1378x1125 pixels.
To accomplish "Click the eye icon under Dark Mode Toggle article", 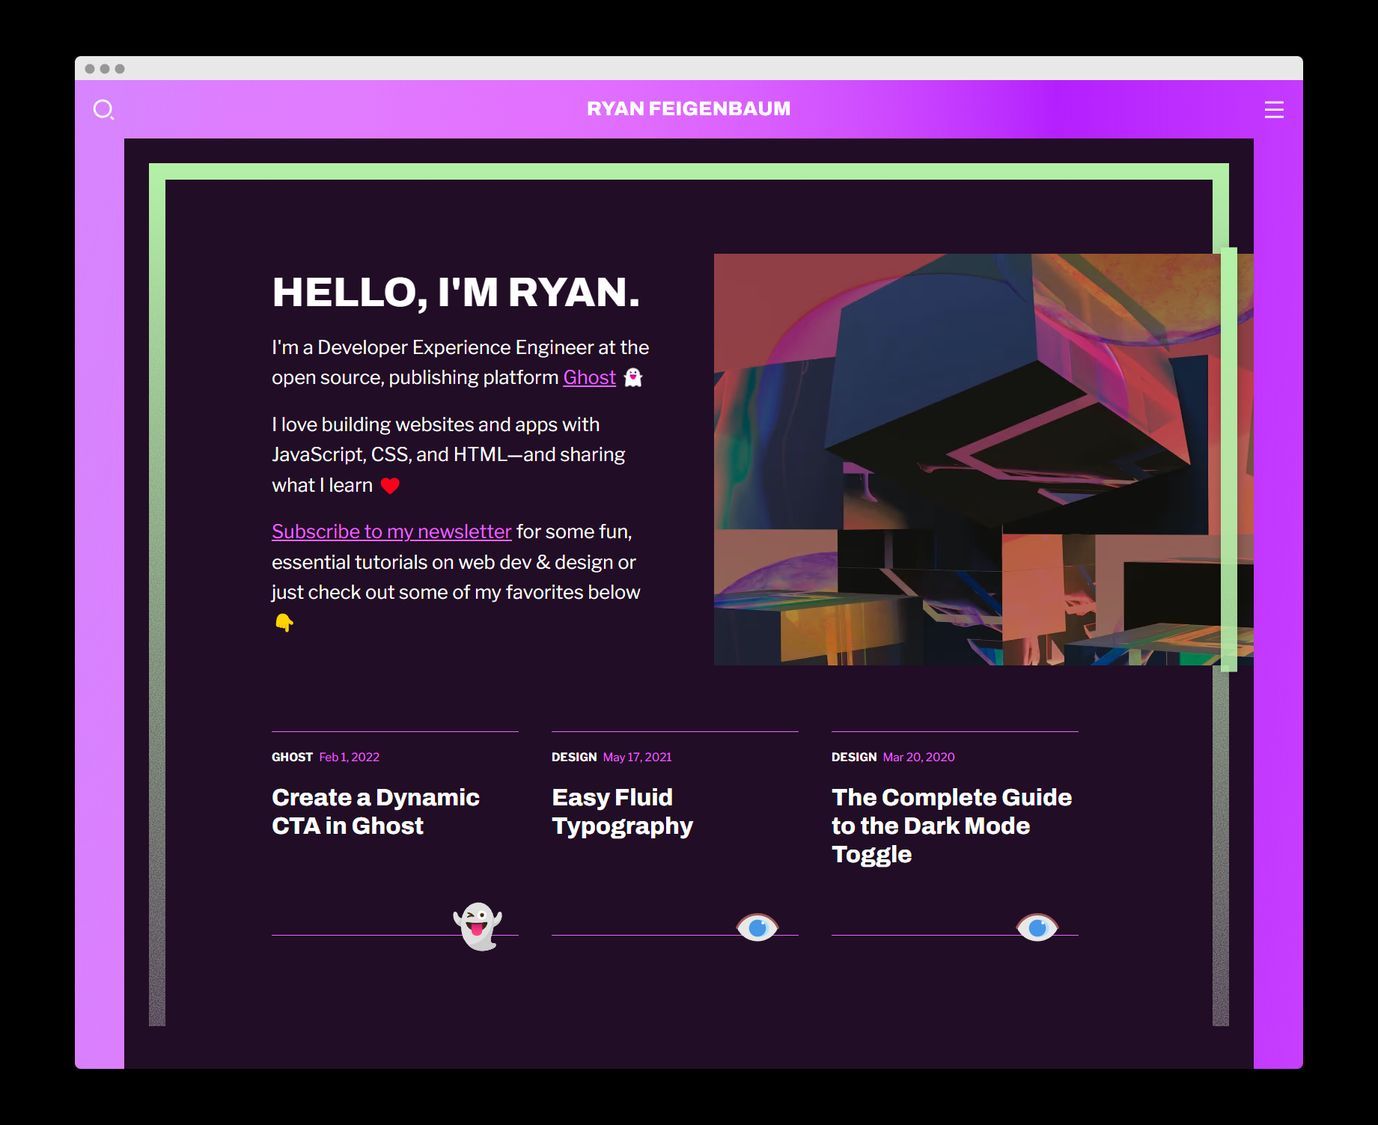I will (1038, 927).
